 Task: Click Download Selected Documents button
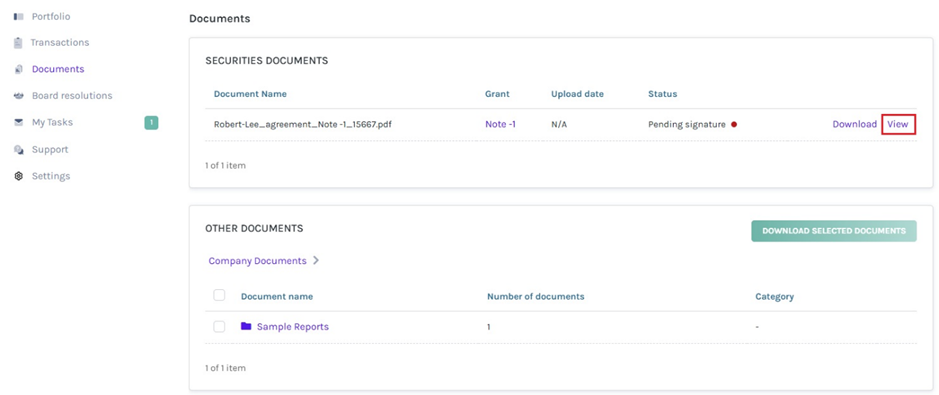[x=834, y=231]
